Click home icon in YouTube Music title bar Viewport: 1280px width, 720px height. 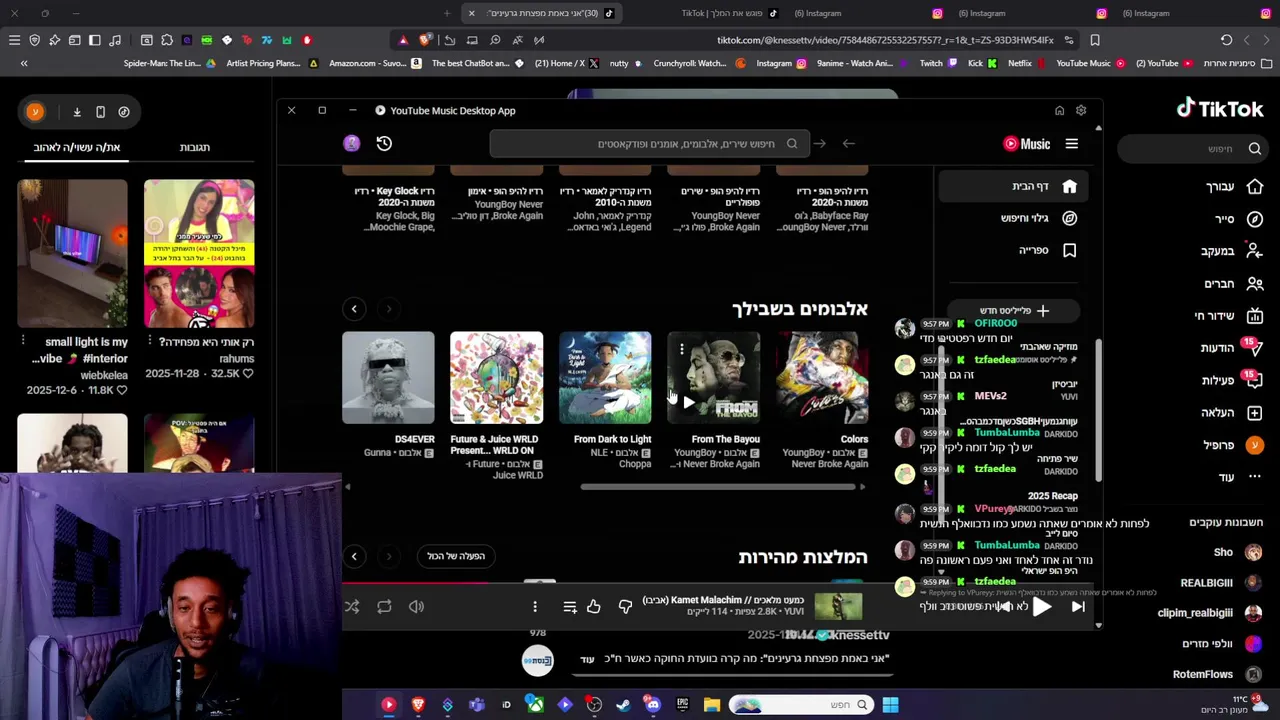coord(1059,111)
